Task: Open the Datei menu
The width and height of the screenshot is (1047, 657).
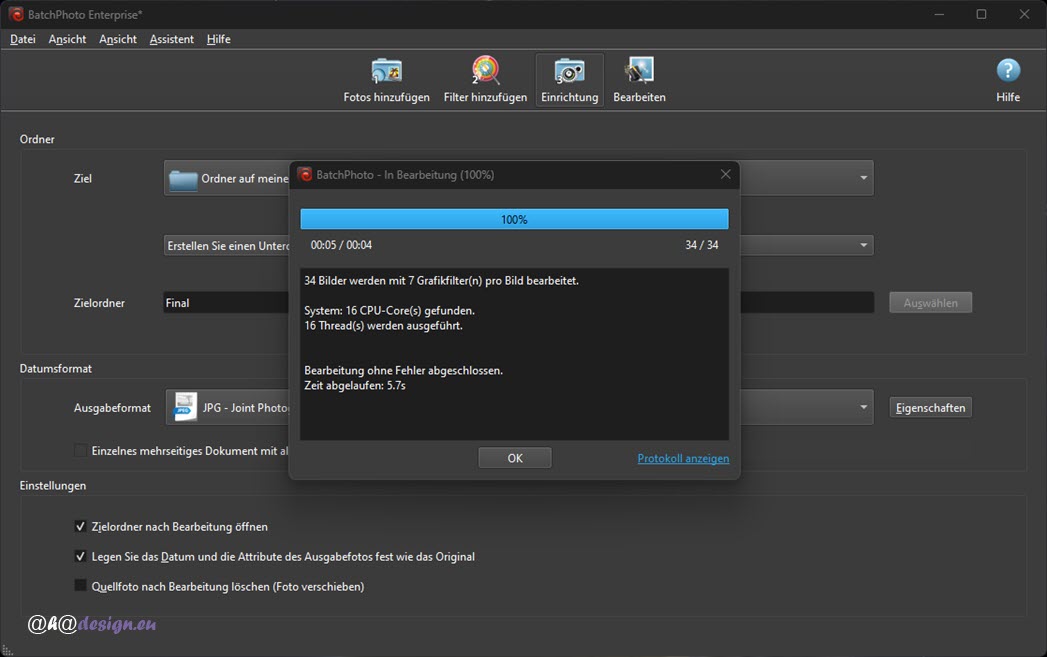Action: [x=23, y=39]
